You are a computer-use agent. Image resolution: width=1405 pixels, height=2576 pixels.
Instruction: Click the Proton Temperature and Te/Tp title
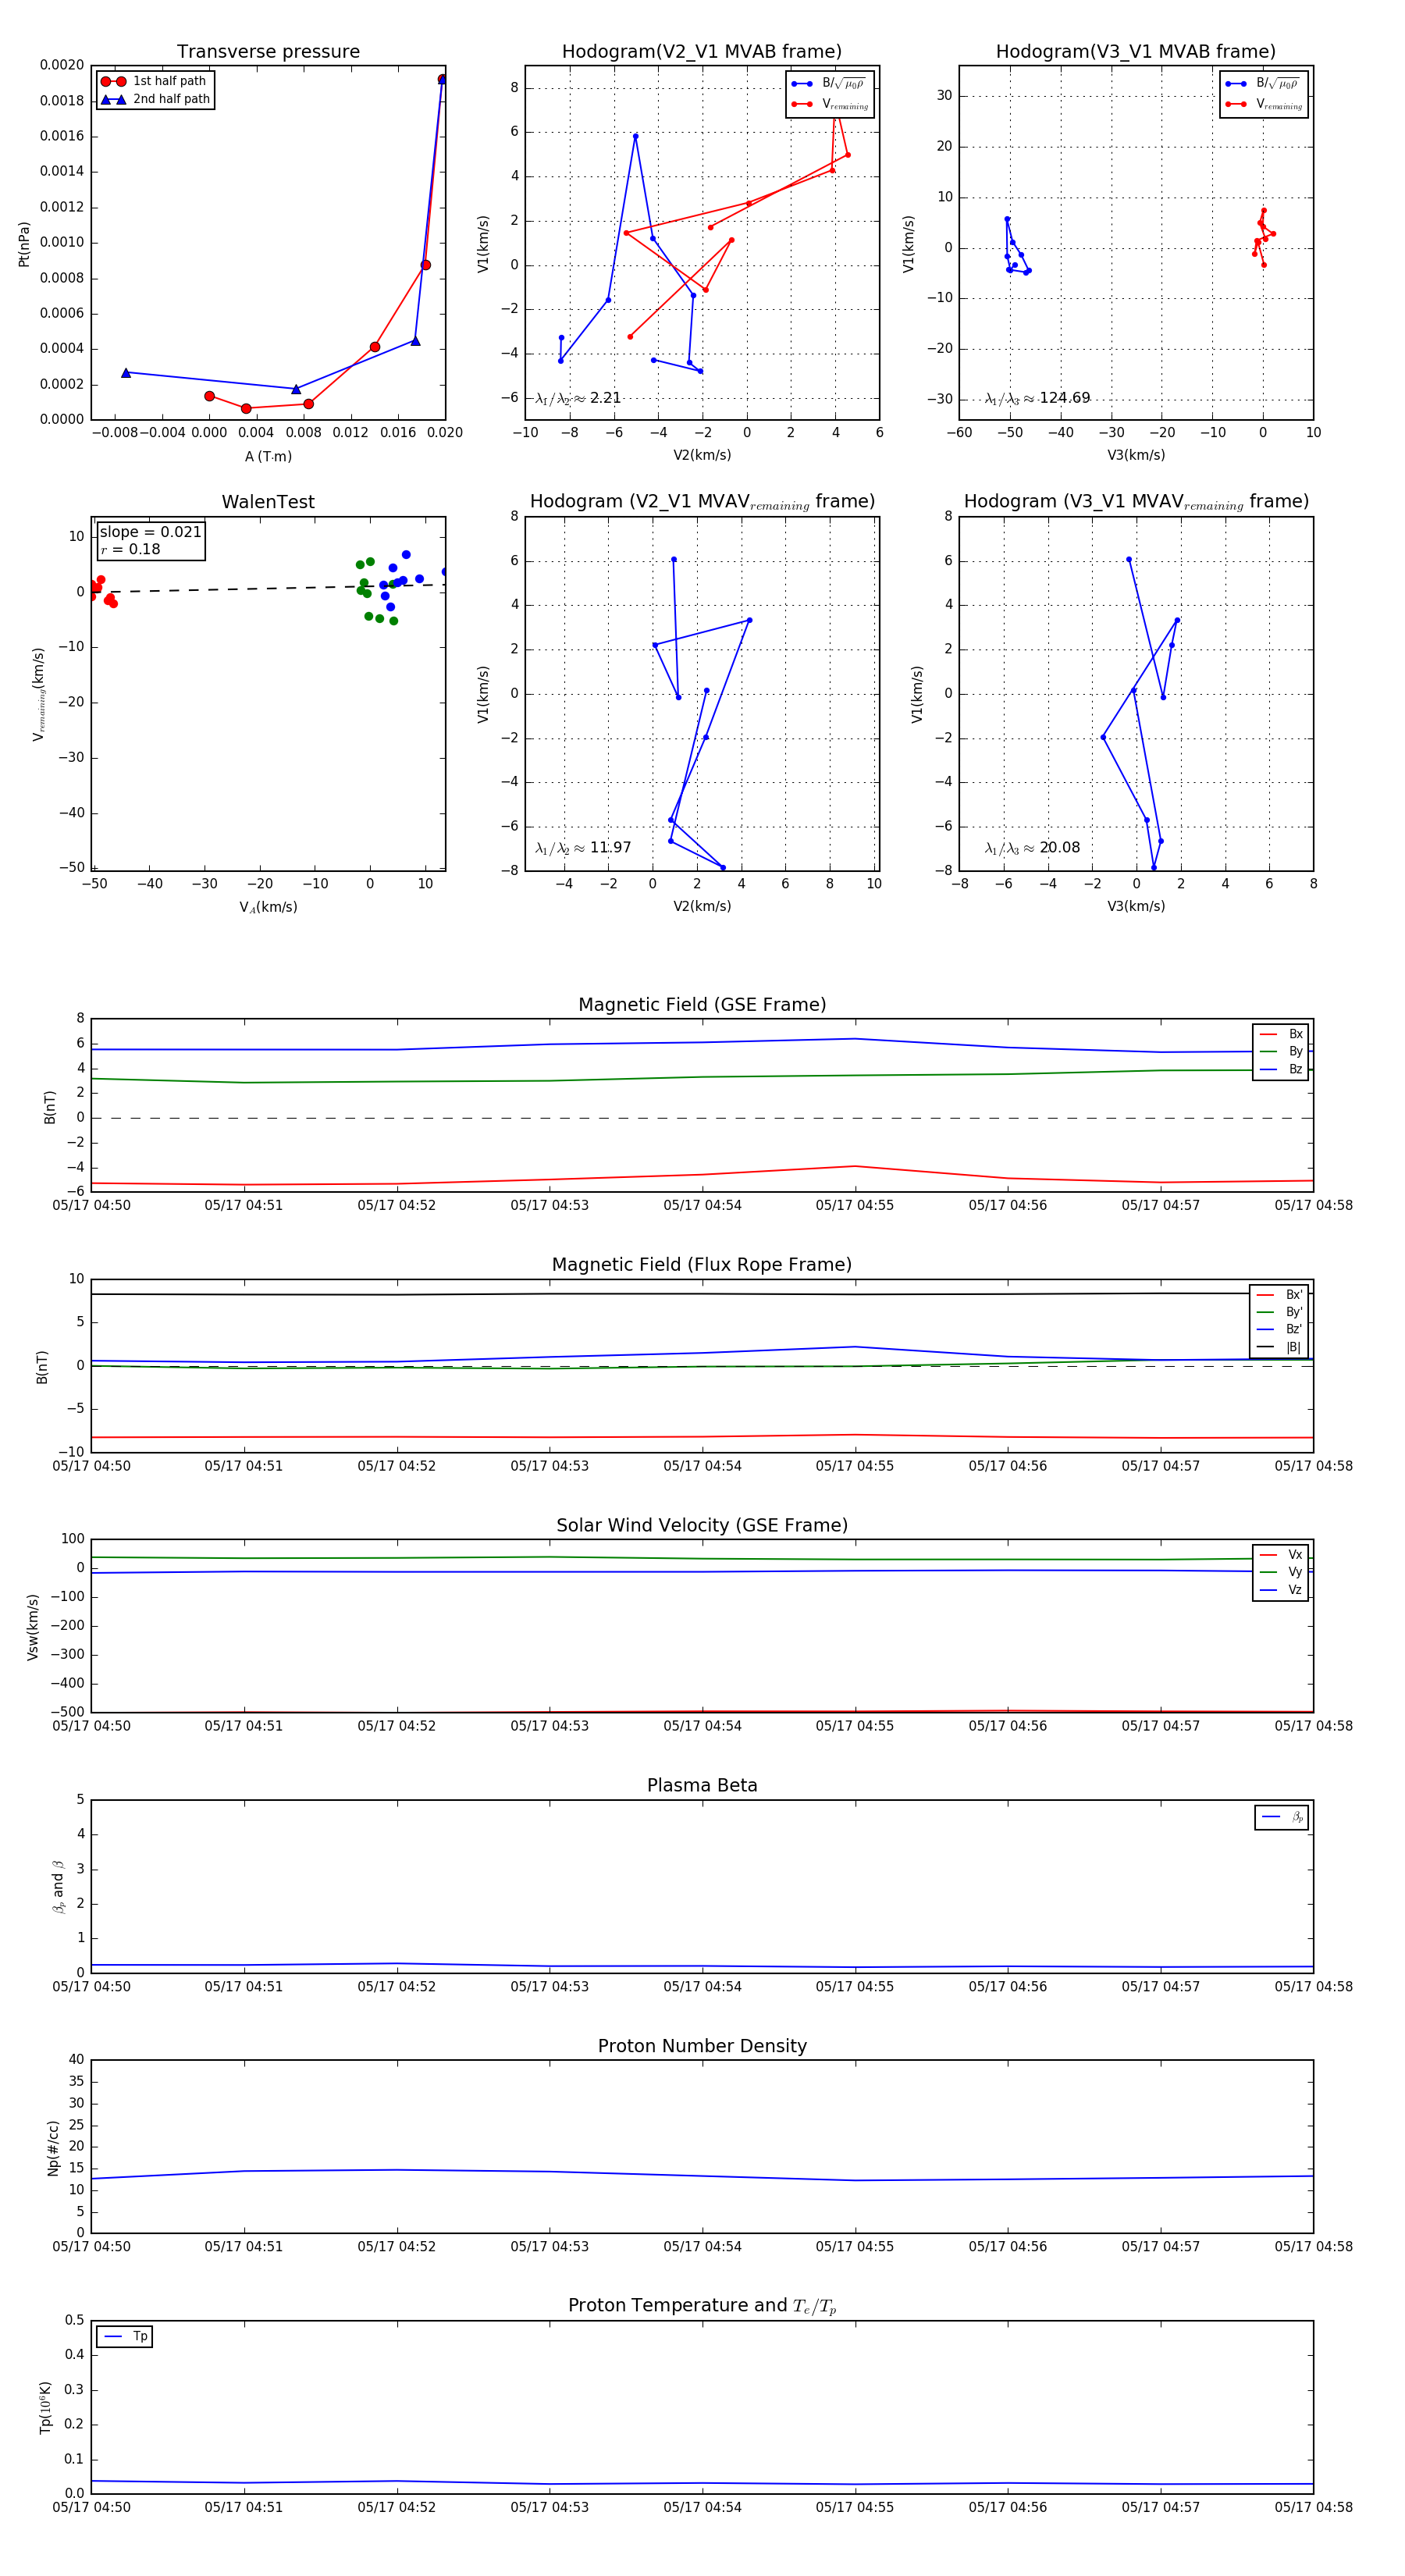702,2306
